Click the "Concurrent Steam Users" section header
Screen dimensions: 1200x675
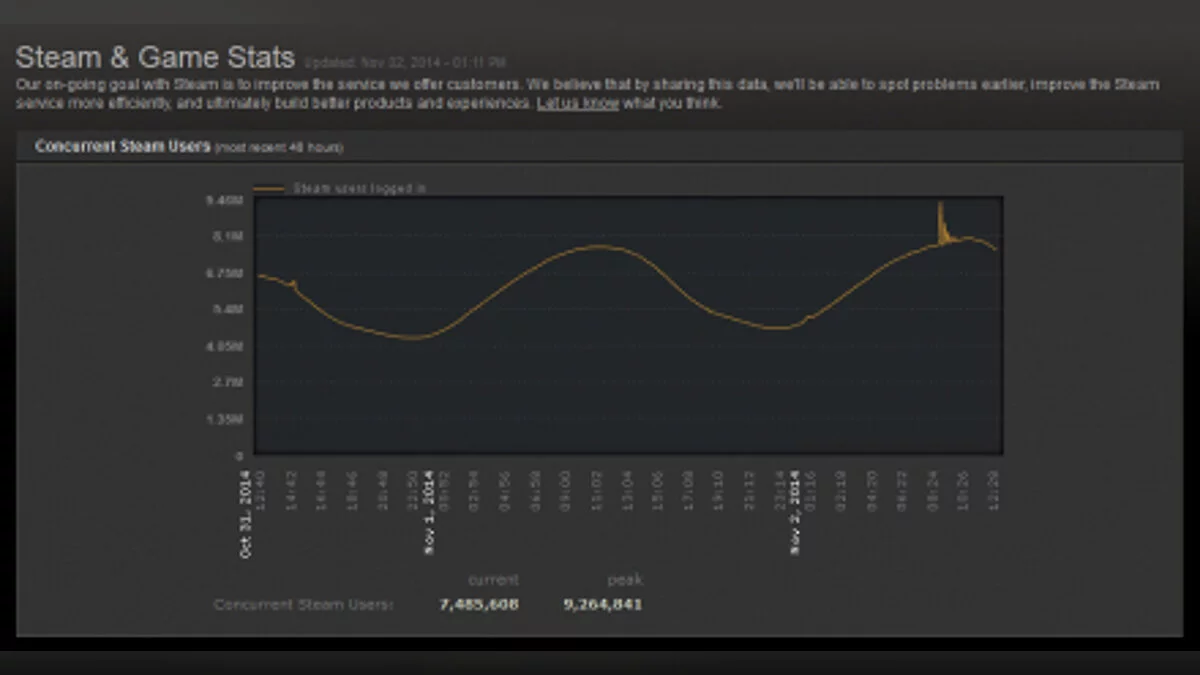click(x=122, y=146)
